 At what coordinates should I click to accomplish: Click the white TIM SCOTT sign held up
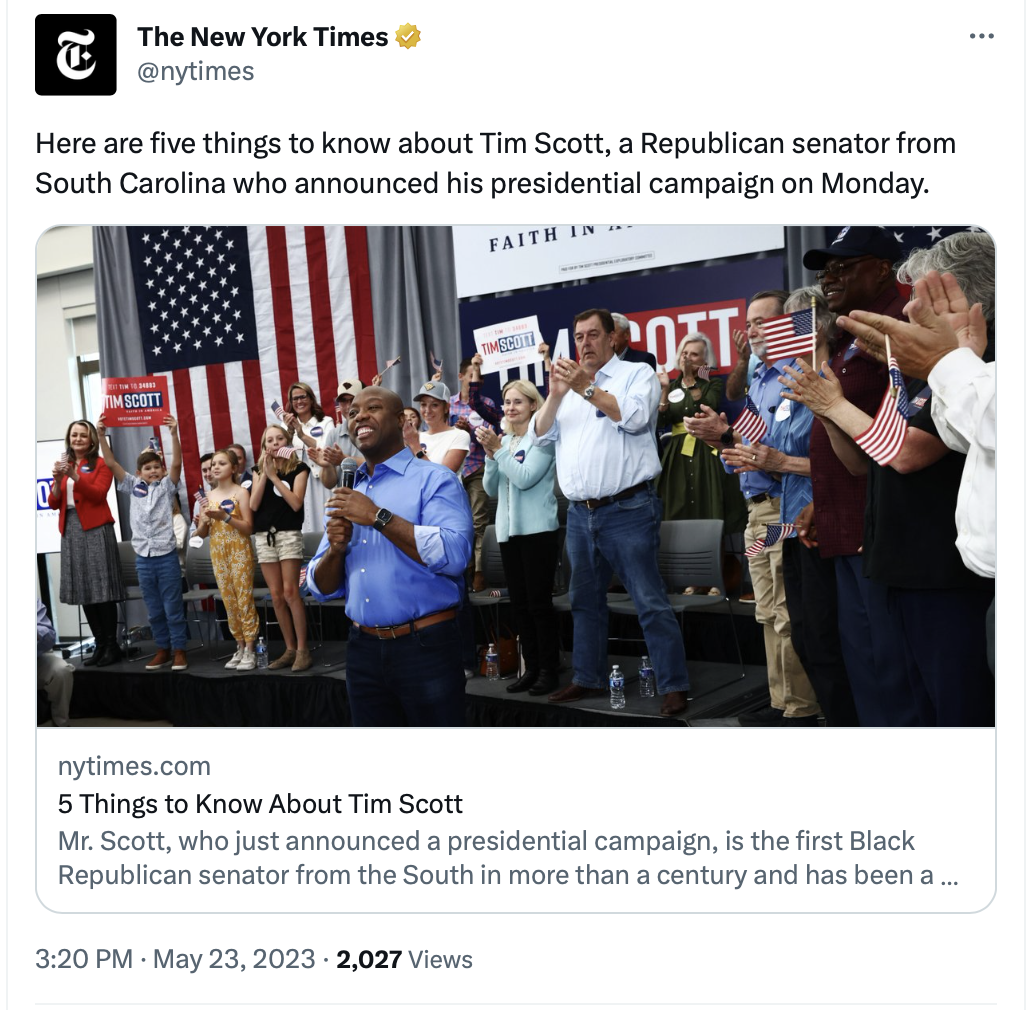tap(508, 343)
